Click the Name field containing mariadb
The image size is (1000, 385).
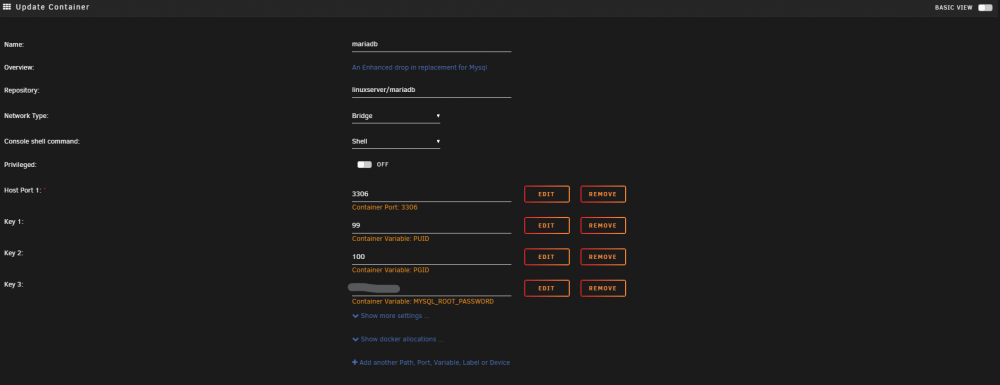click(431, 45)
